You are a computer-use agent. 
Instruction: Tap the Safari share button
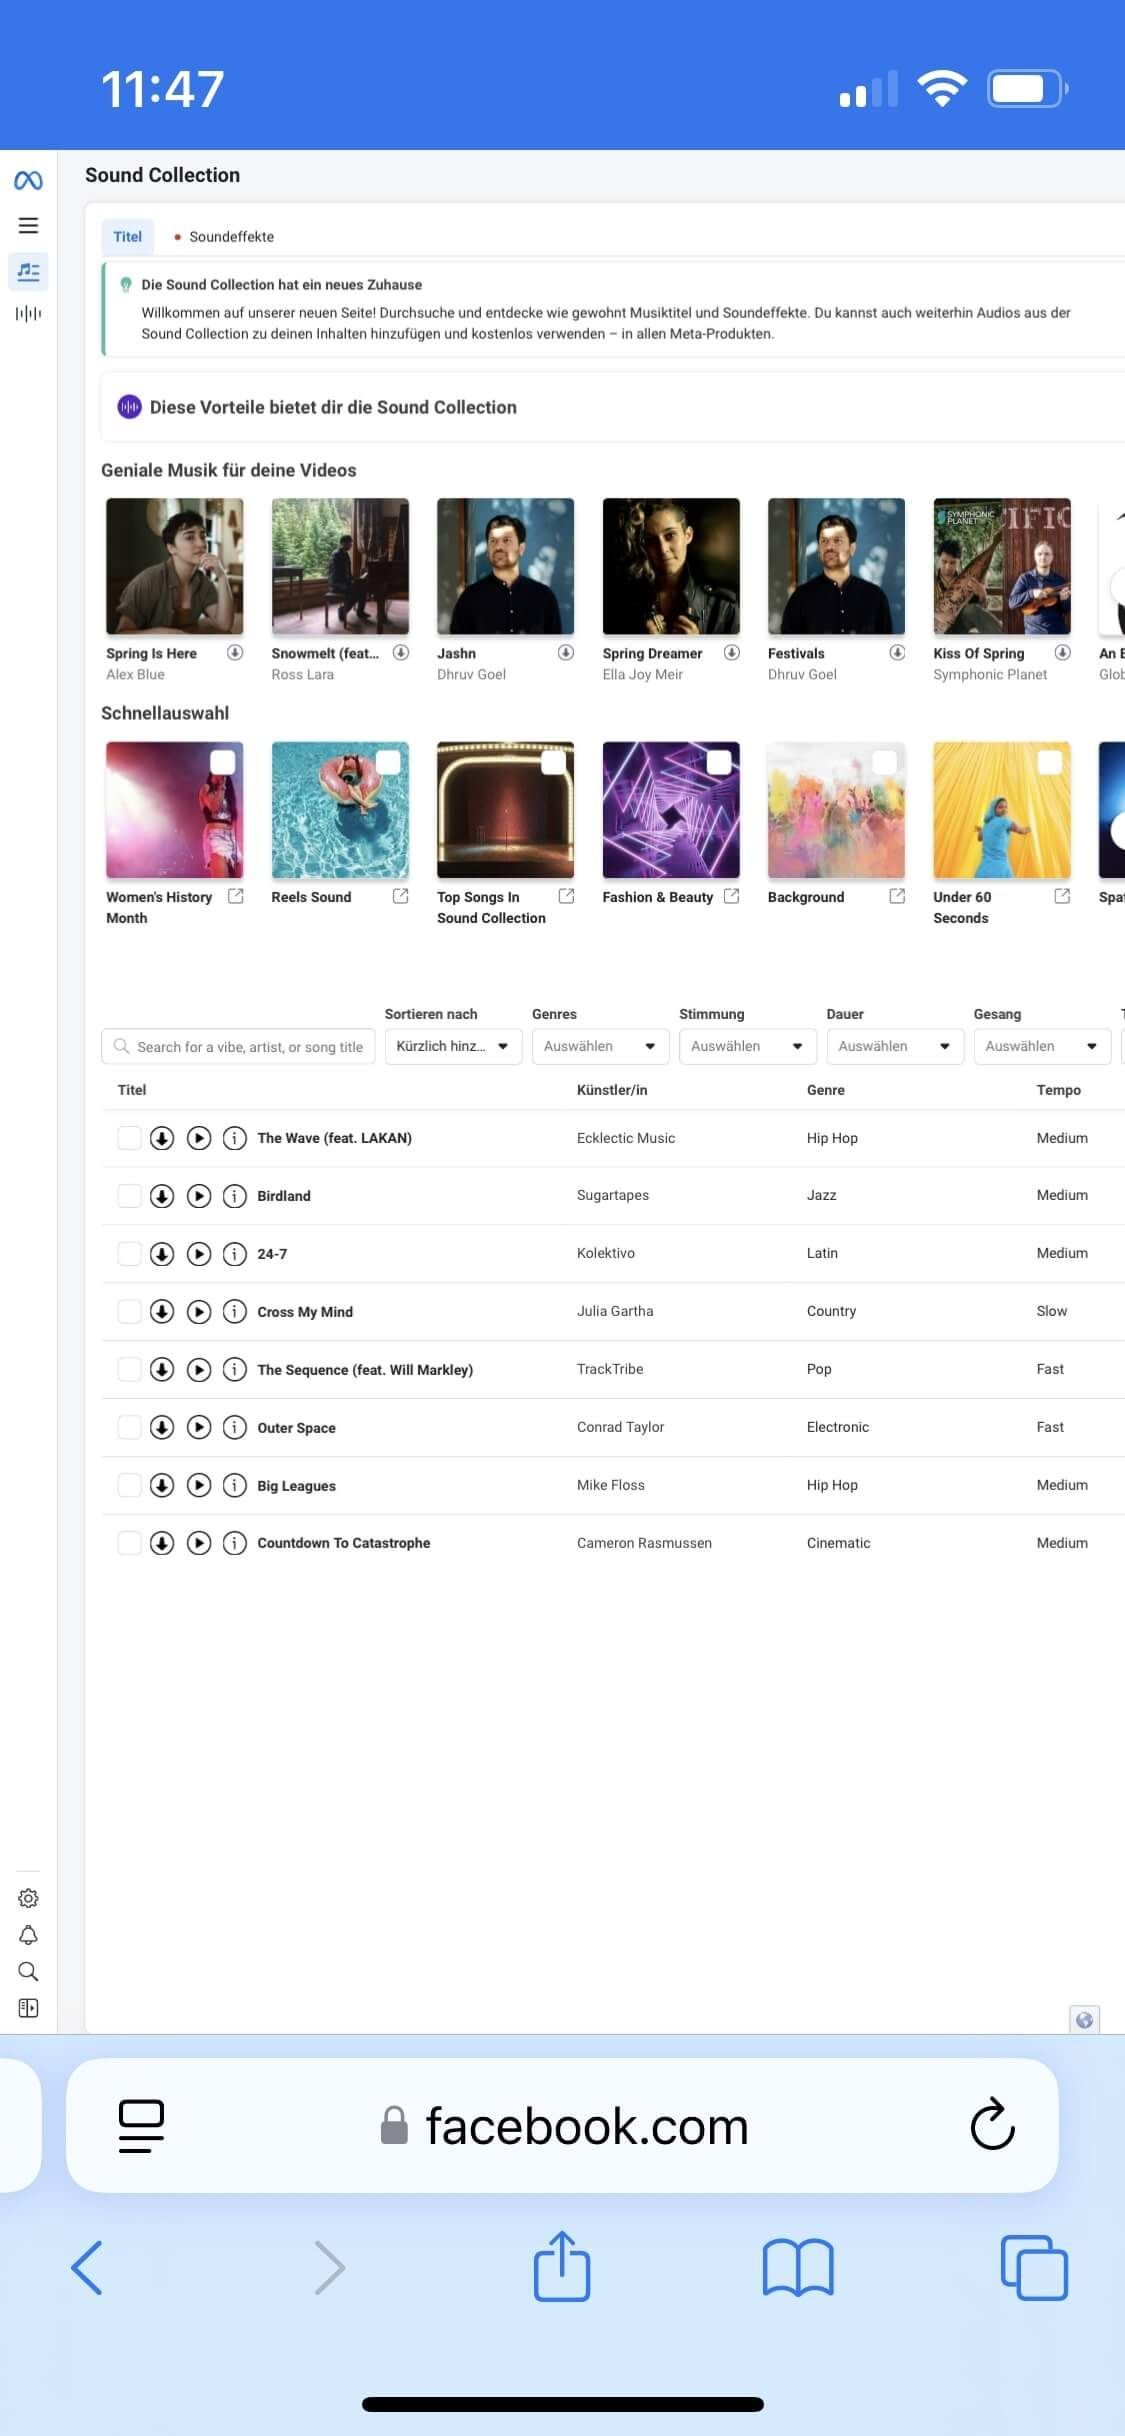[562, 2266]
